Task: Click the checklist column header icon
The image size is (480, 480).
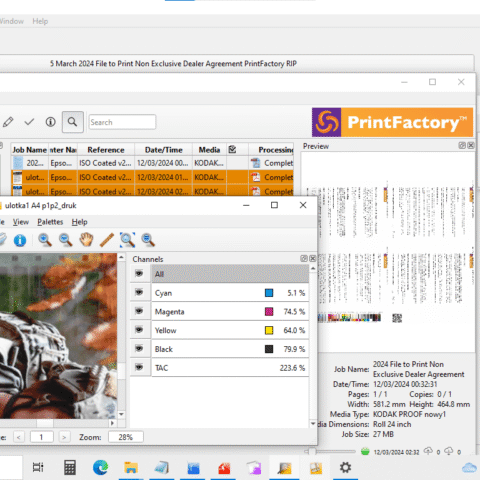Action: coord(232,150)
